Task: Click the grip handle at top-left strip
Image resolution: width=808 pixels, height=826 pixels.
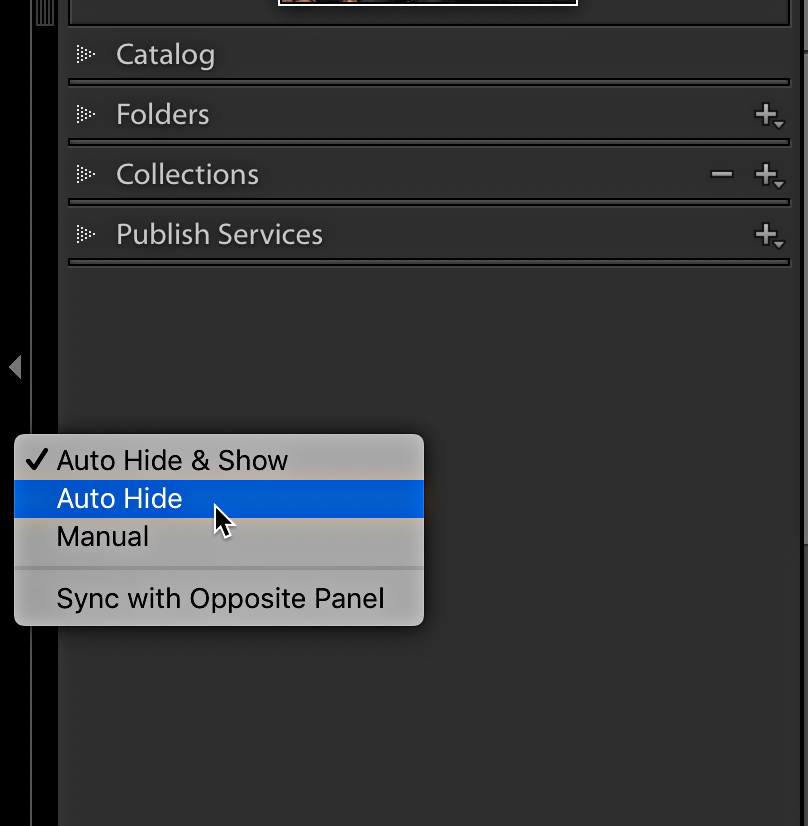Action: [x=45, y=13]
